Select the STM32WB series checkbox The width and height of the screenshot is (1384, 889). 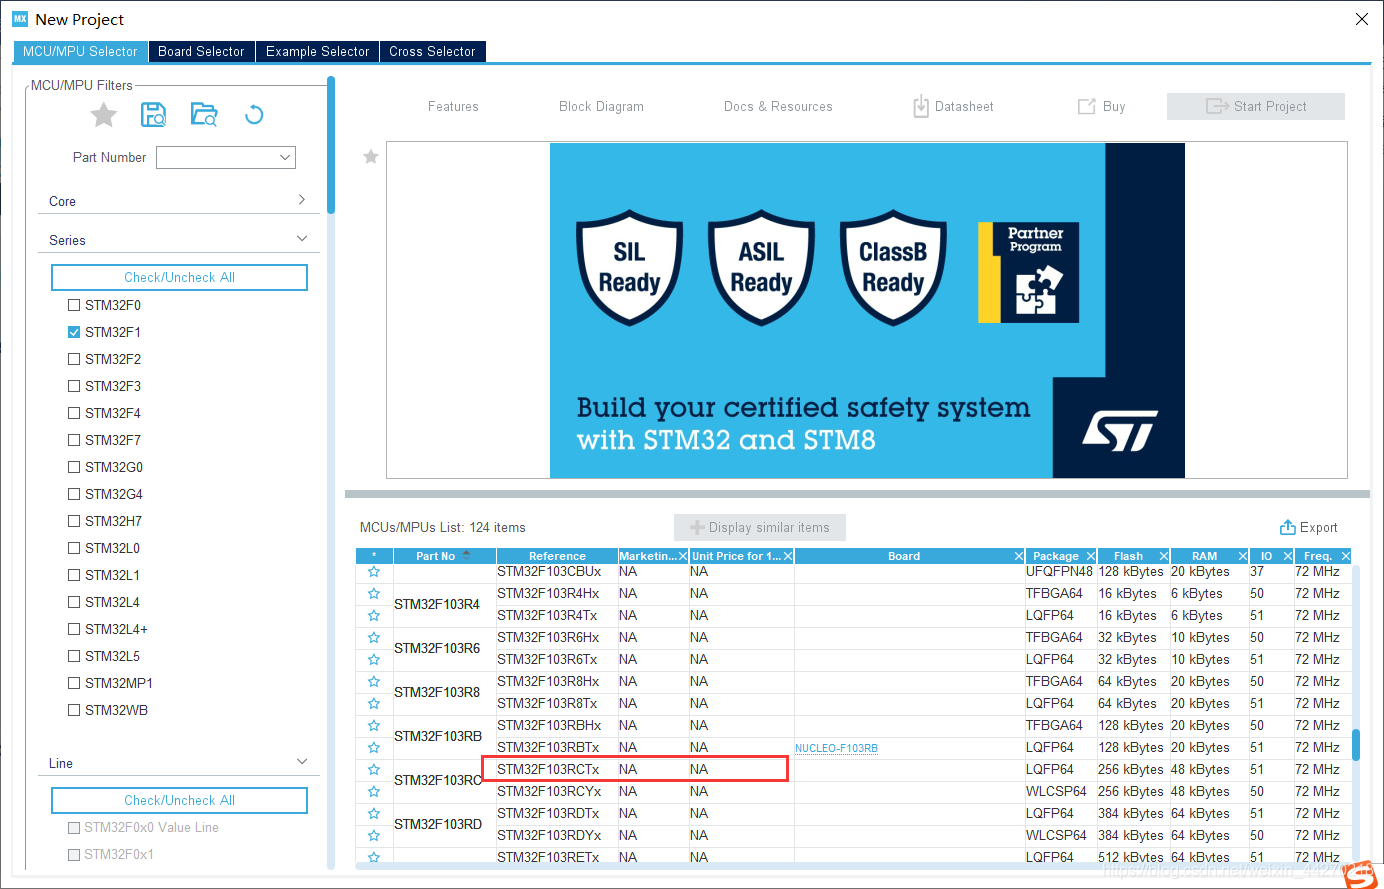[74, 710]
